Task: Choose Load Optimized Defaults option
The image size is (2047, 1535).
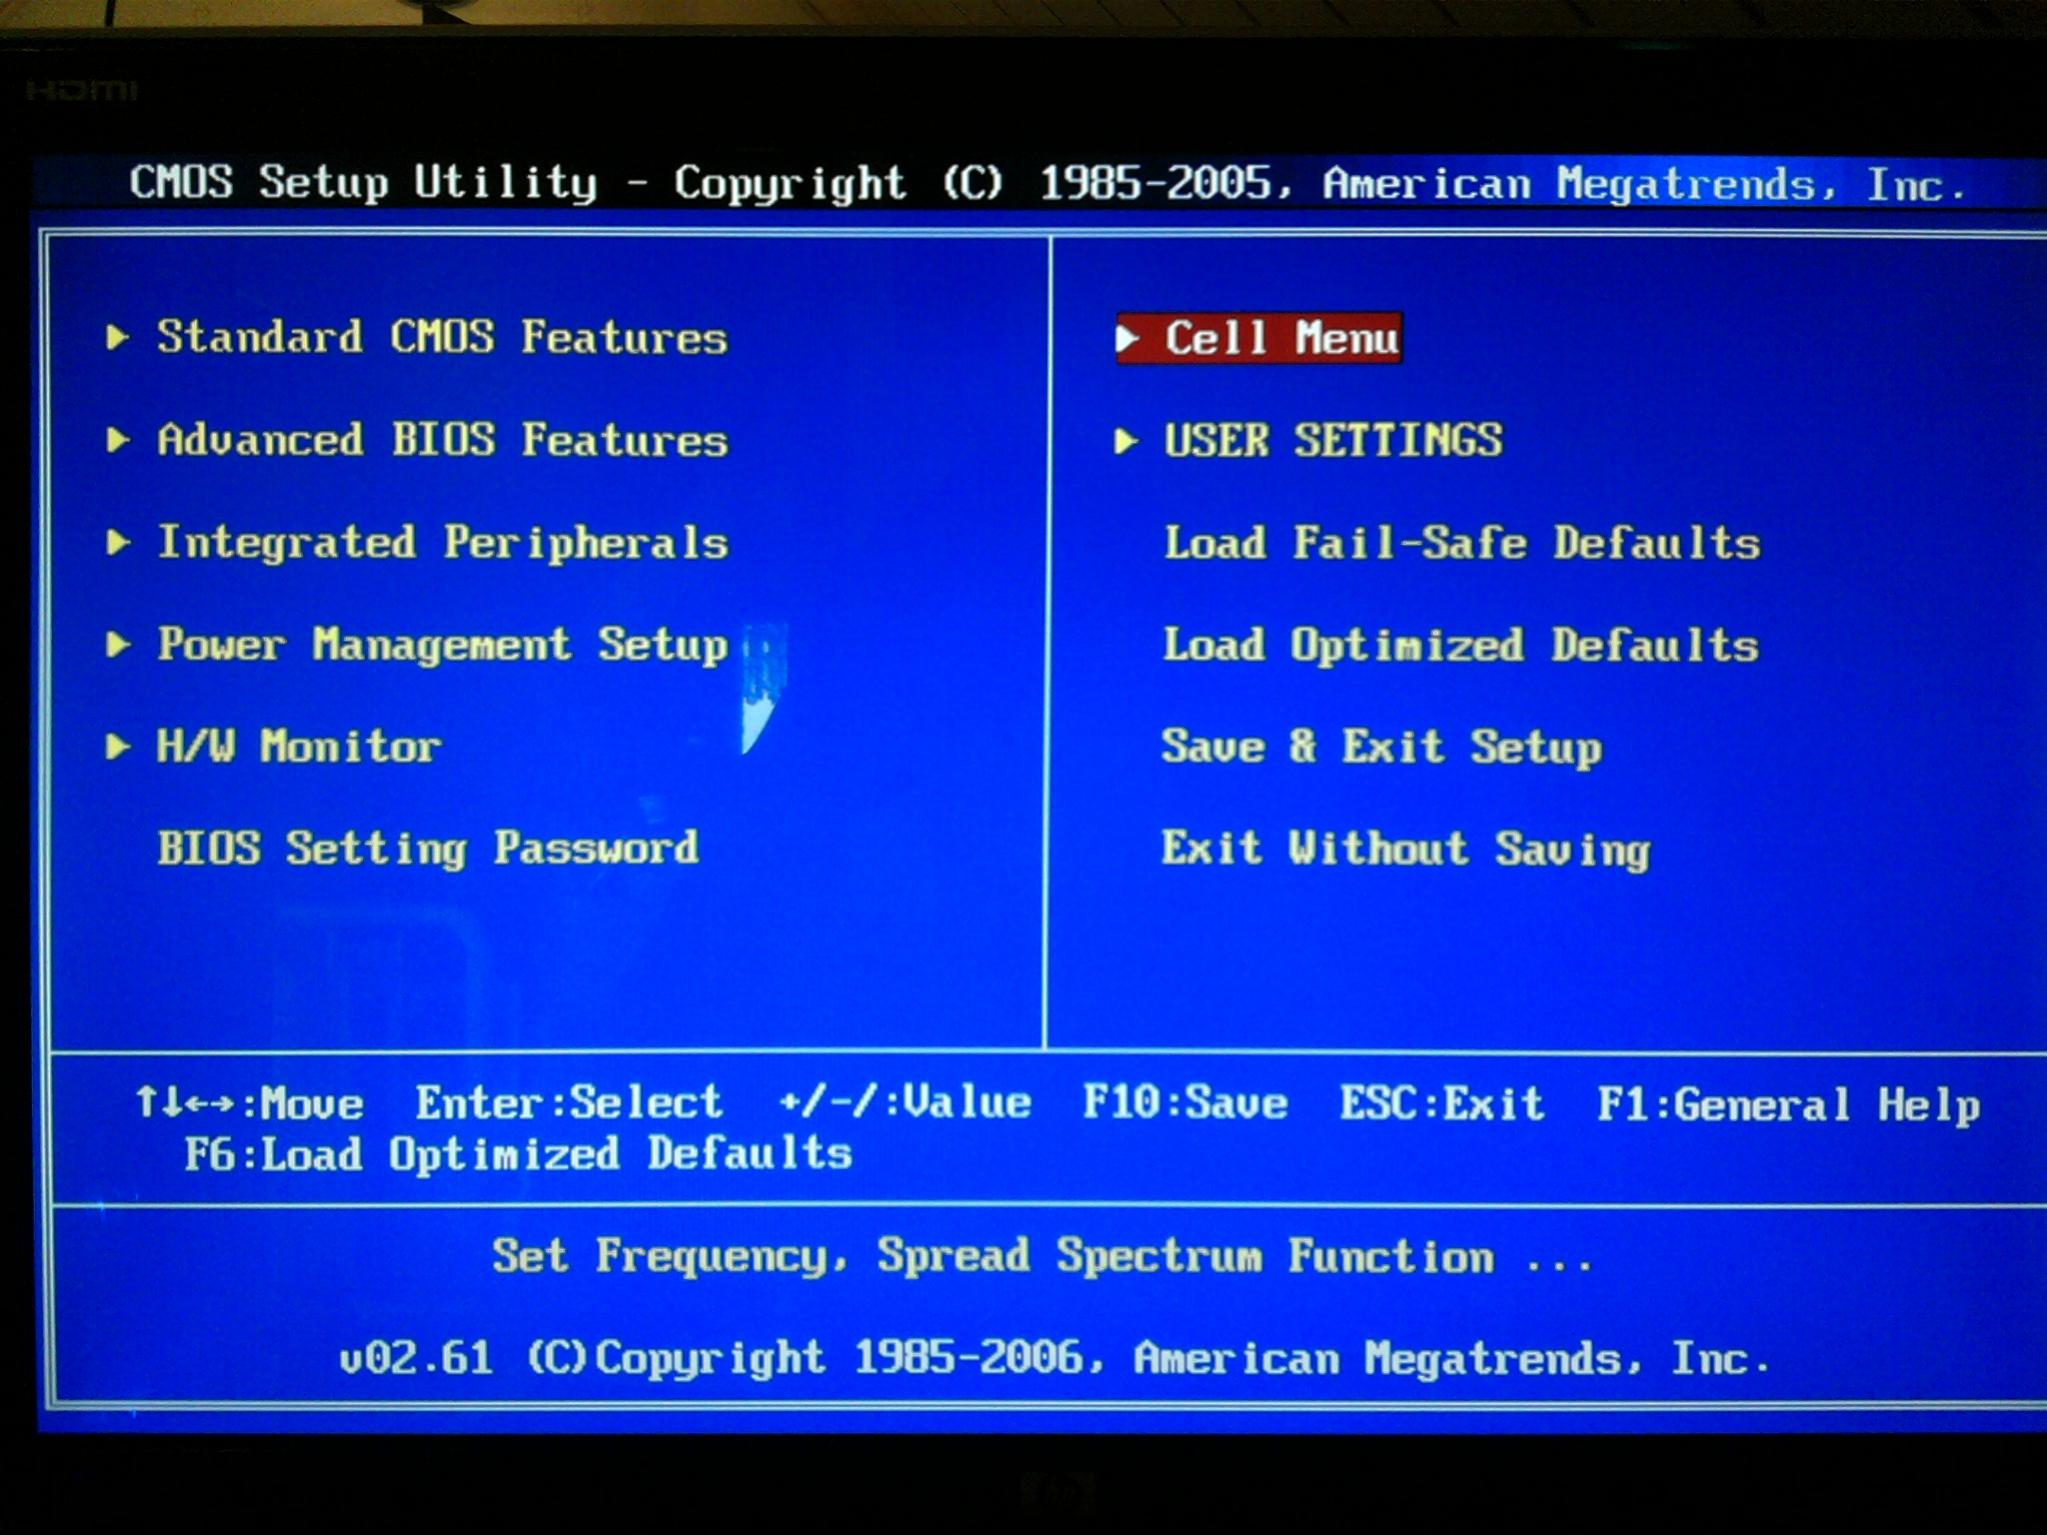Action: (x=1460, y=645)
